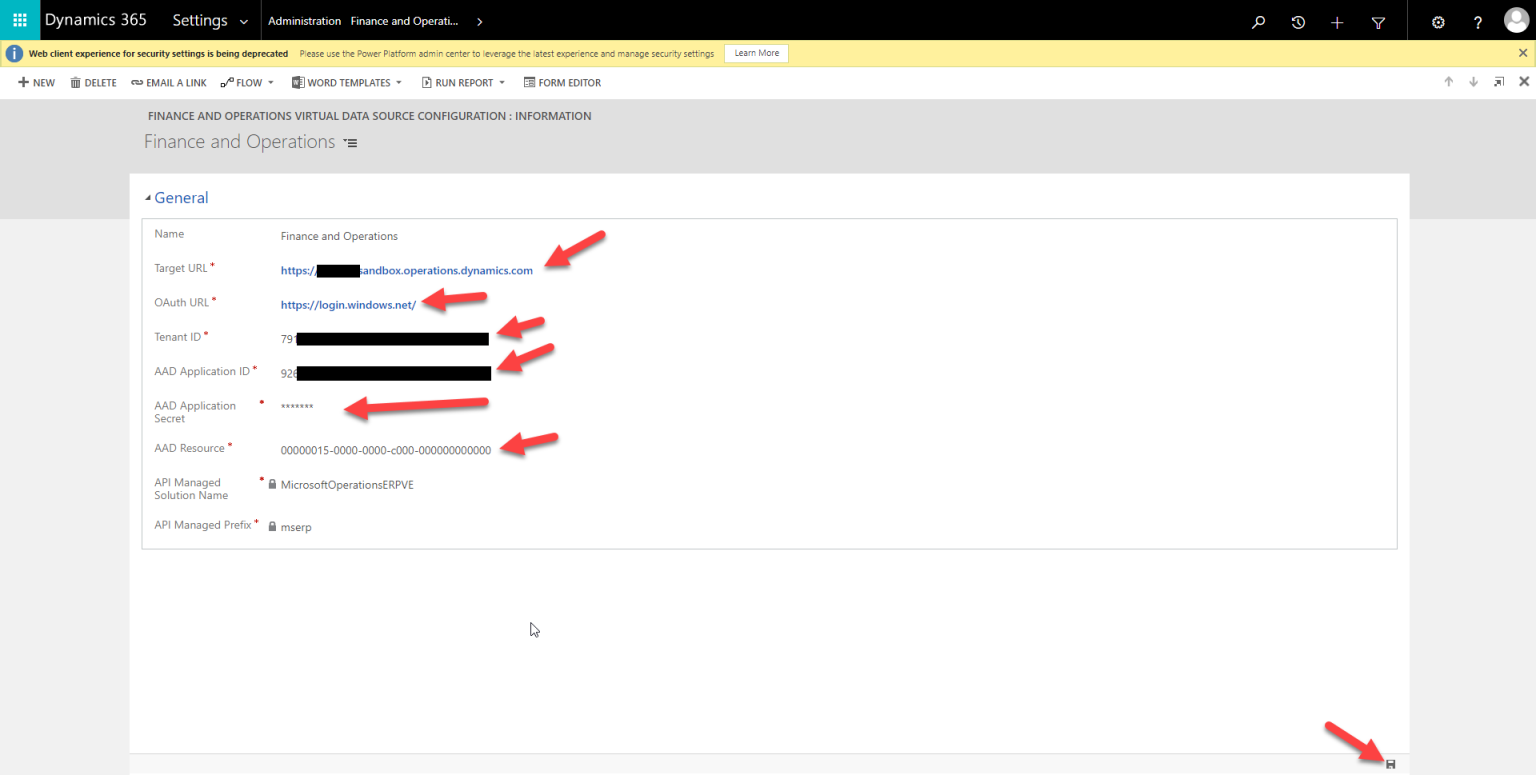Close the form with X icon
Viewport: 1536px width, 775px height.
tap(1524, 82)
